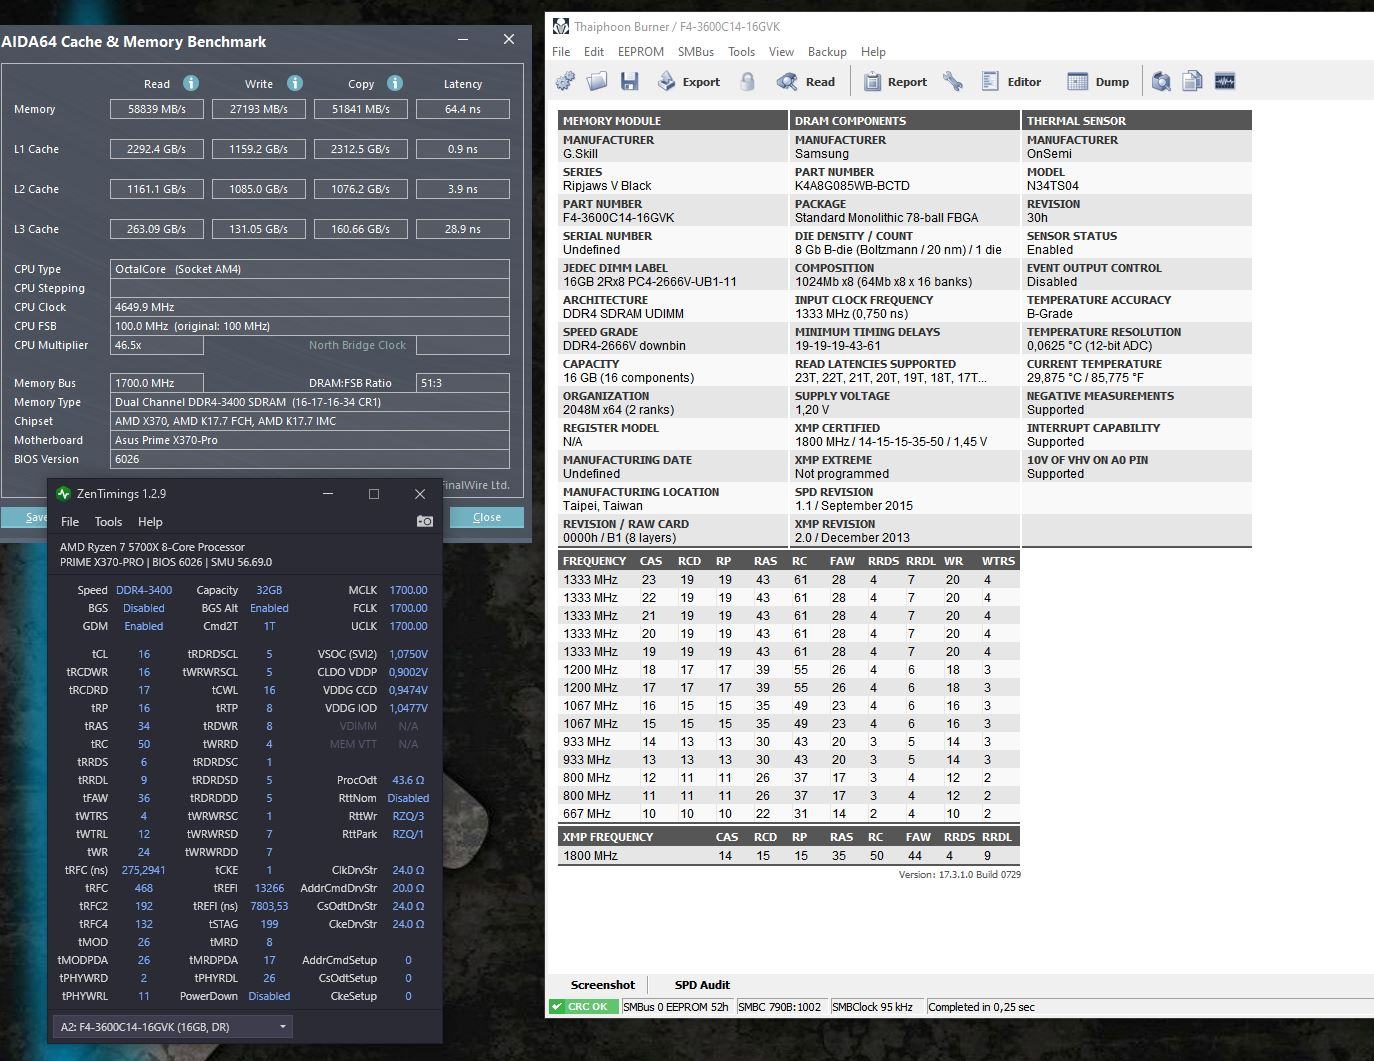
Task: Click the XMP Certified value 1800 MHz / 14-15-15-35-50
Action: pyautogui.click(x=890, y=442)
